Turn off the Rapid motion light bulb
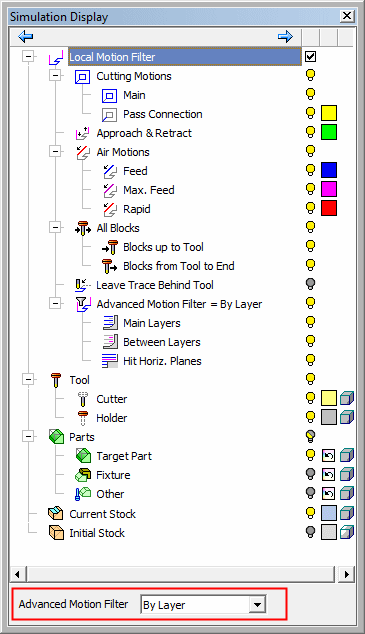365x634 pixels. point(310,208)
